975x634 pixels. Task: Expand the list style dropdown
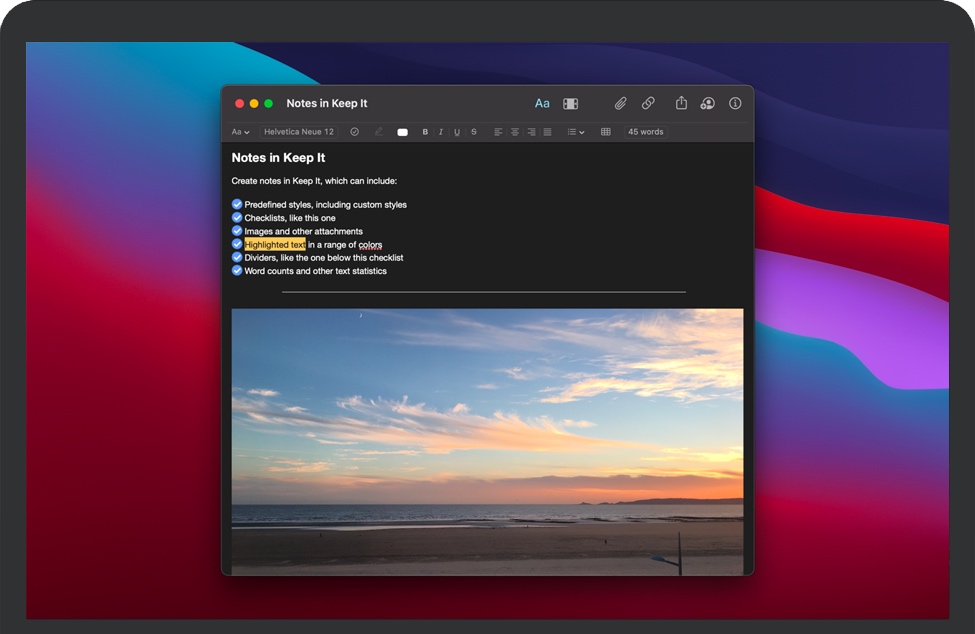(576, 132)
